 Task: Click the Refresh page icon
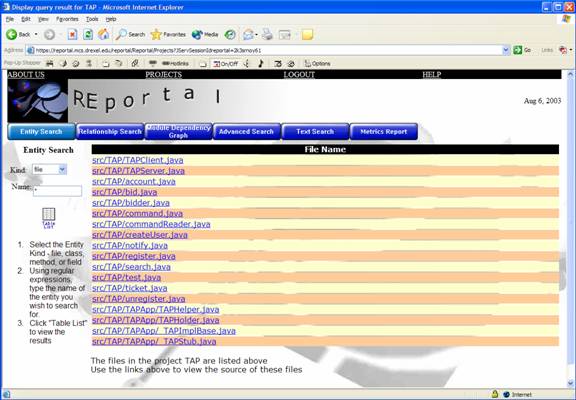(88, 35)
